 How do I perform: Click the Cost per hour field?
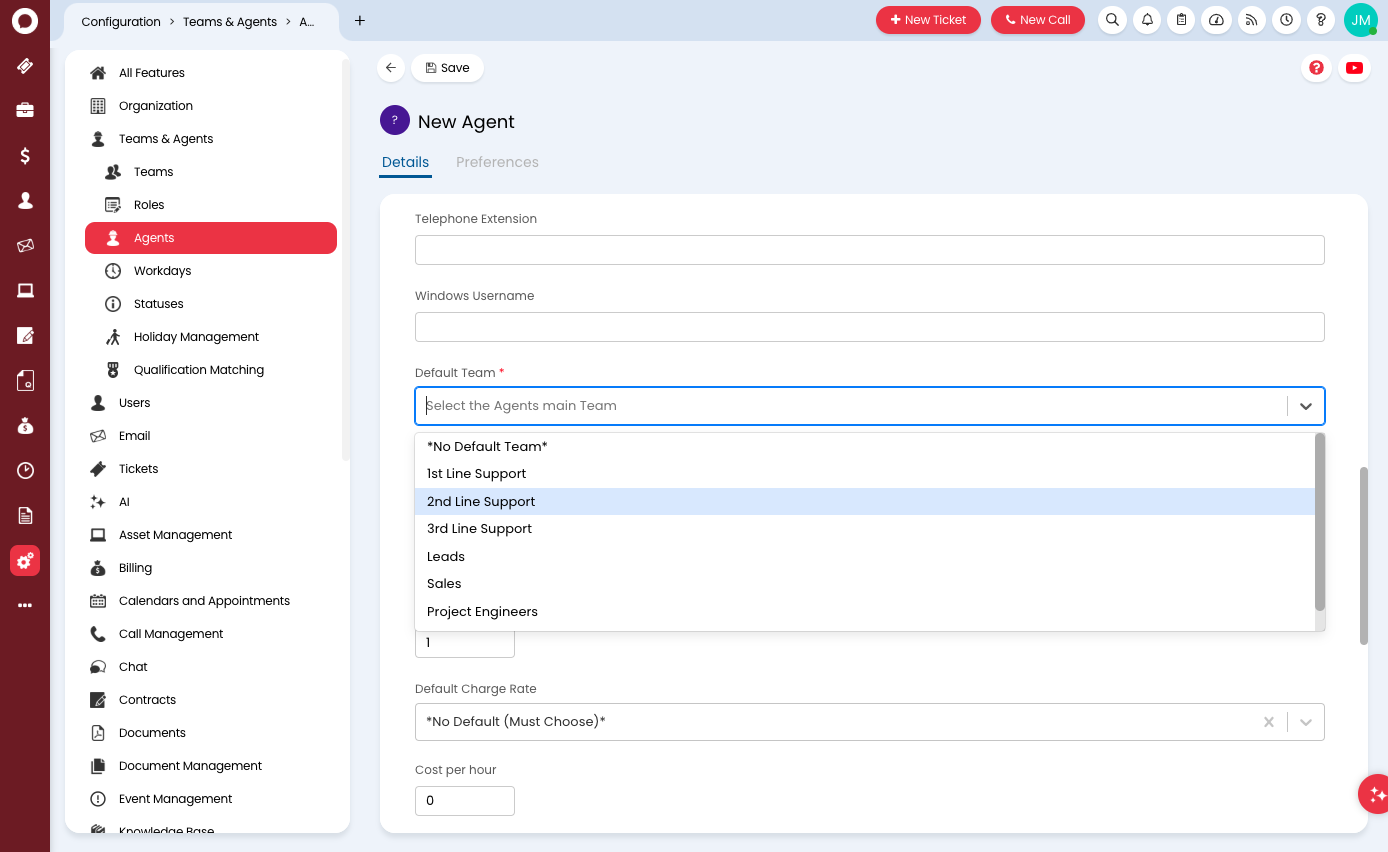click(x=465, y=801)
